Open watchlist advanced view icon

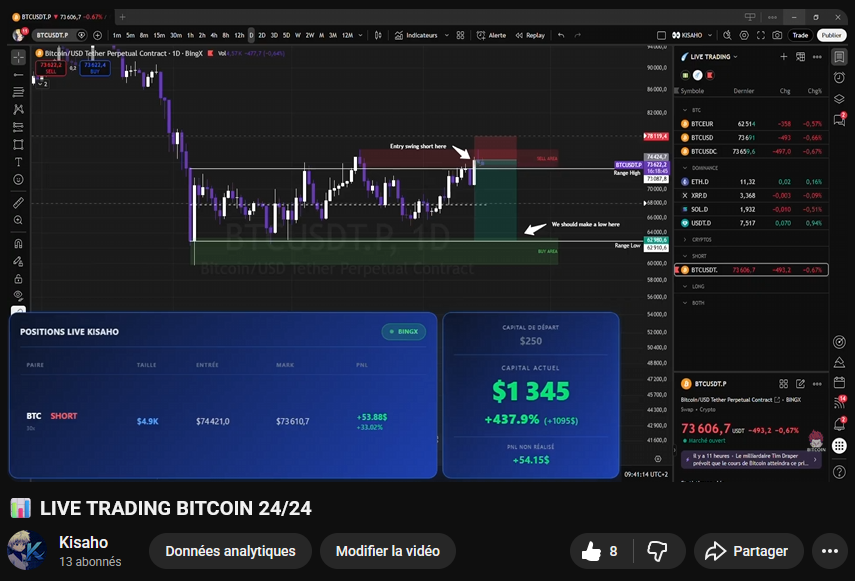coord(800,57)
